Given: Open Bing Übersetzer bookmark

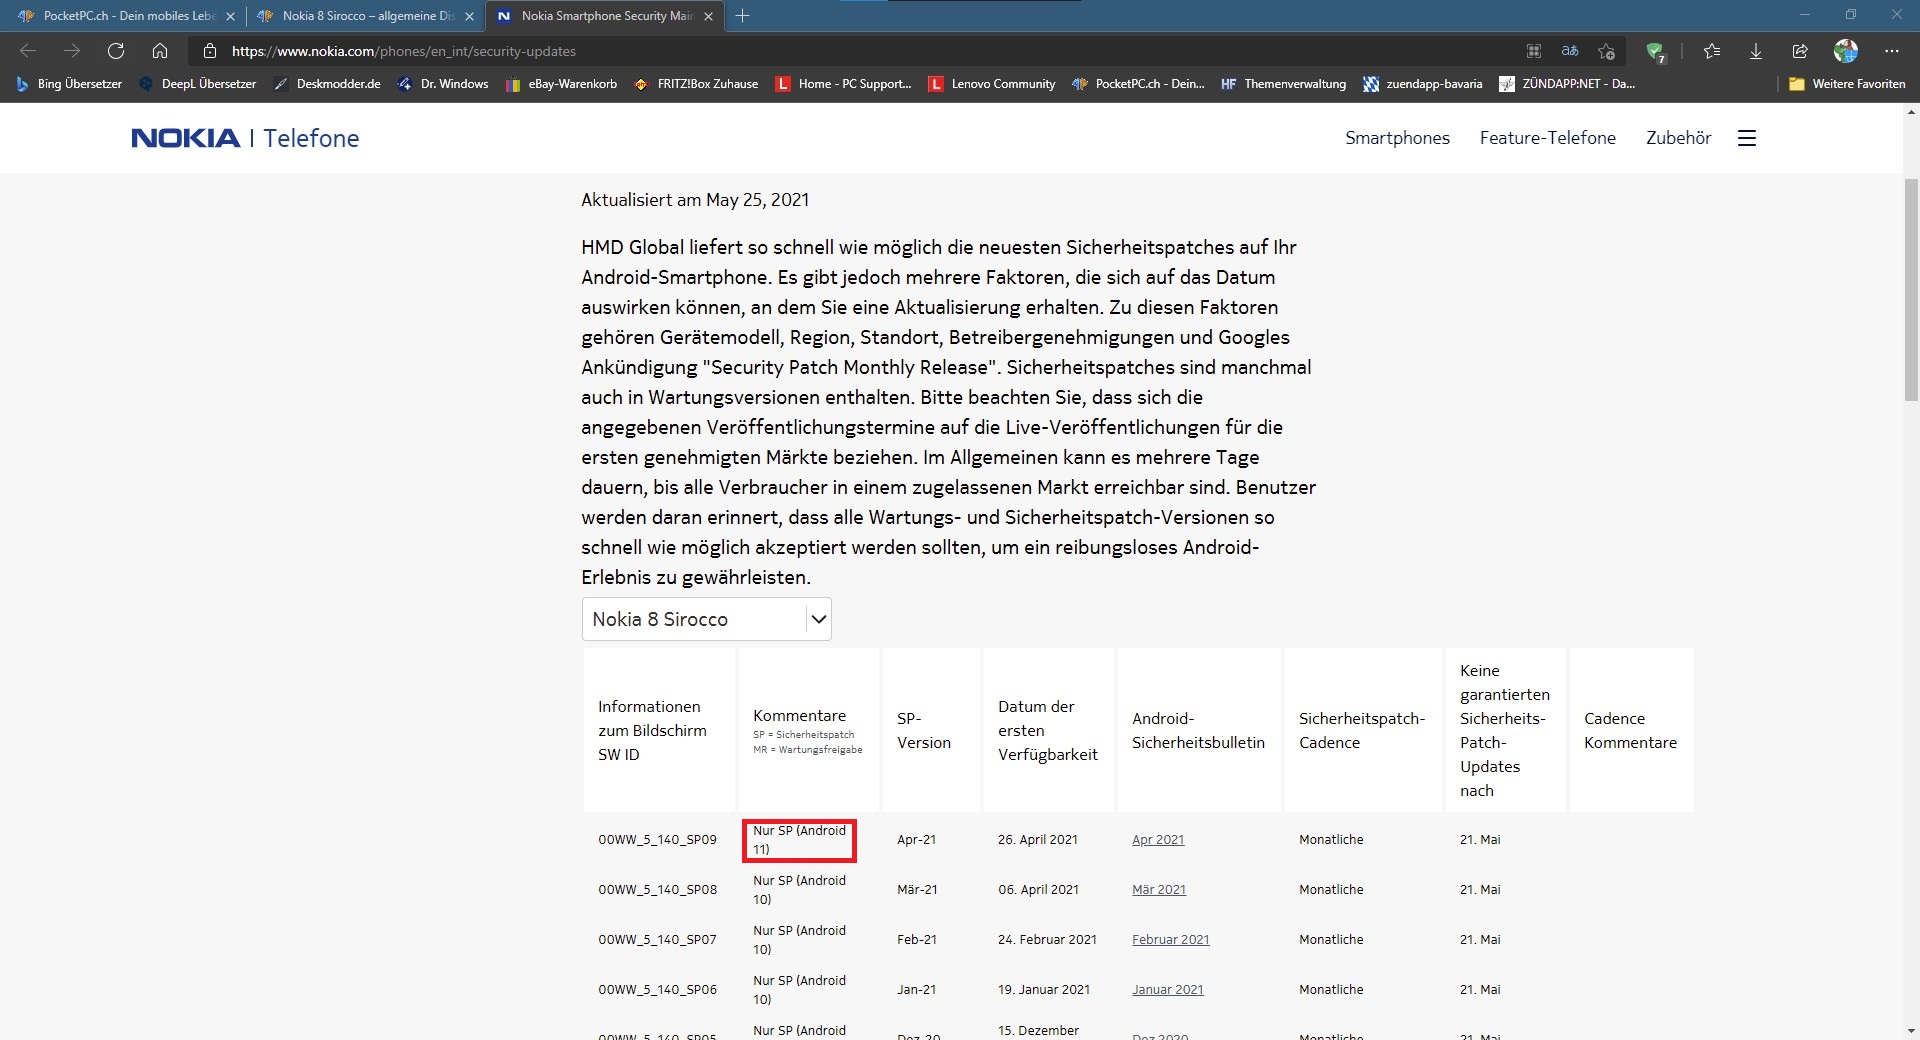Looking at the screenshot, I should coord(69,84).
